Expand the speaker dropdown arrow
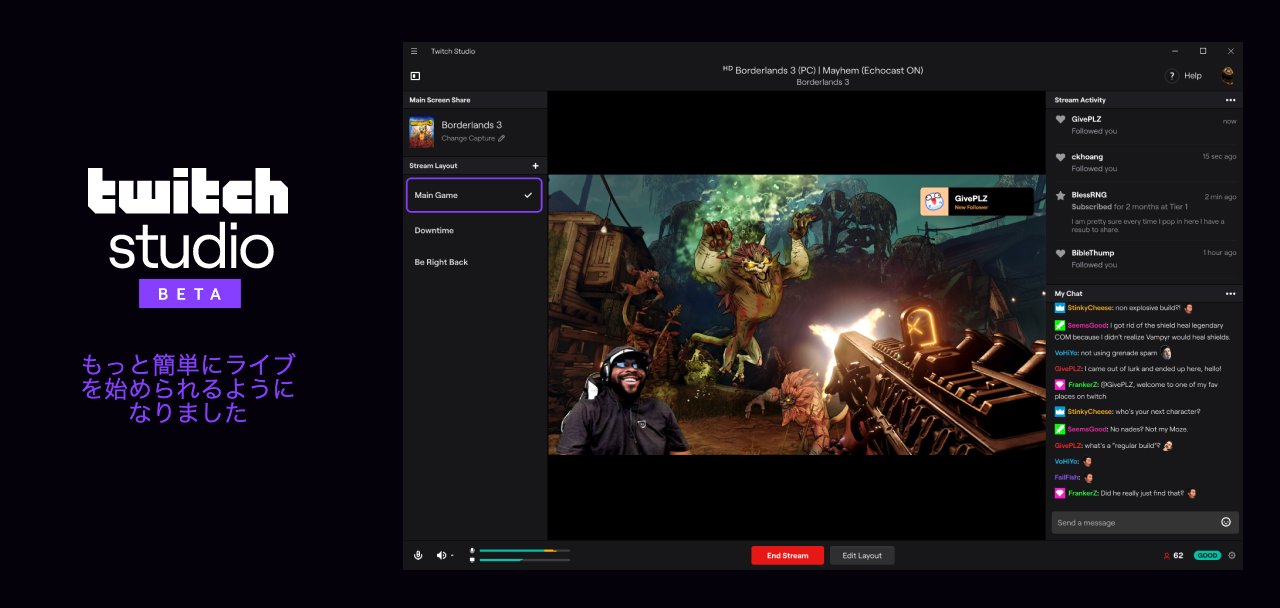Screen dimensions: 1280x608 (452, 555)
